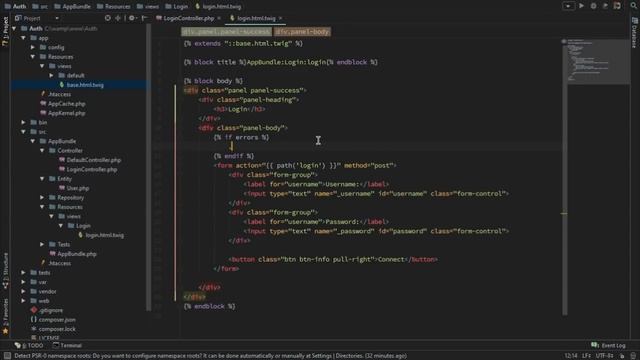Expand the Repository folder
The width and height of the screenshot is (640, 360).
(x=42, y=198)
